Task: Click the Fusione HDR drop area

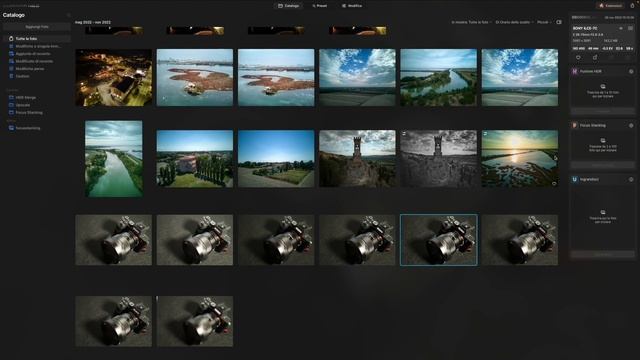Action: tap(602, 91)
